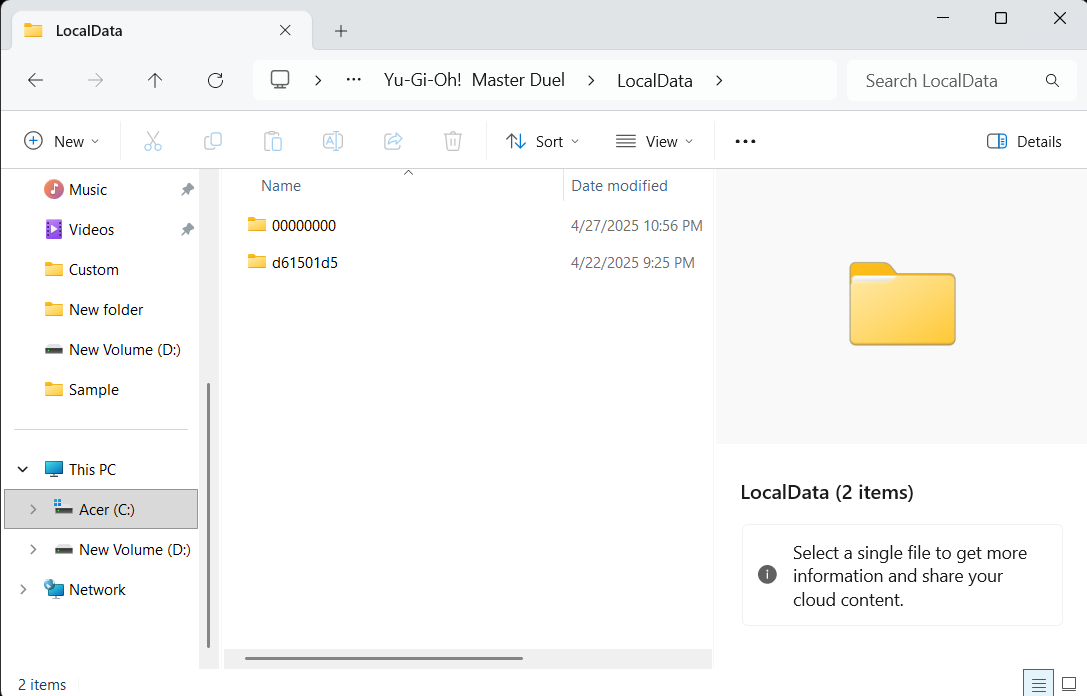Screen dimensions: 1087x696
Task: Click the 4/22/2025 9:25 PM date cell
Action: pos(632,263)
